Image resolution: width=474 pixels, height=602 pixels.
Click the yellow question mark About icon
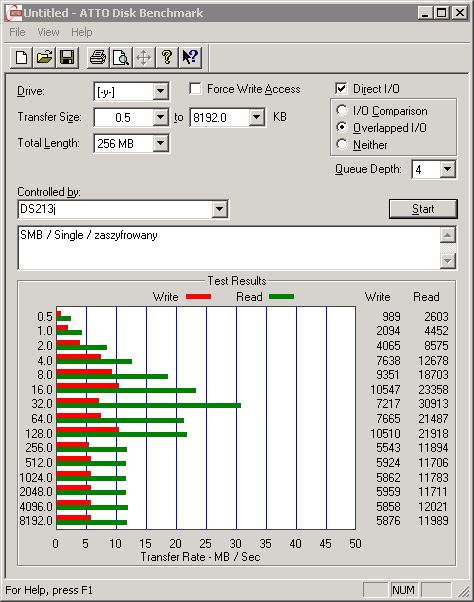click(167, 58)
